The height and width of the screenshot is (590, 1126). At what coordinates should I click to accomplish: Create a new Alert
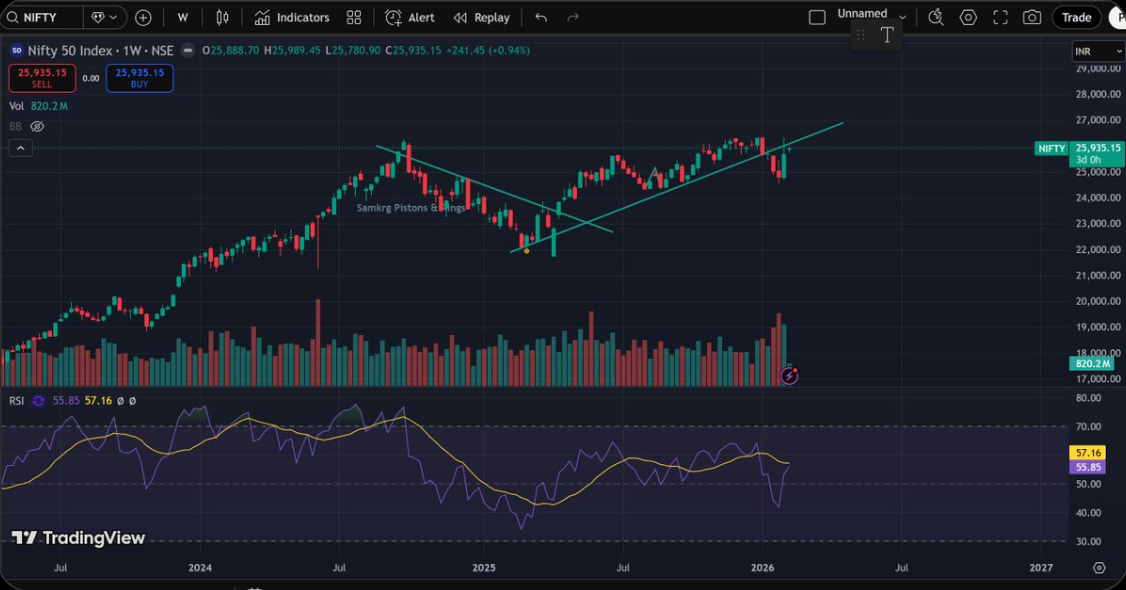(x=410, y=17)
